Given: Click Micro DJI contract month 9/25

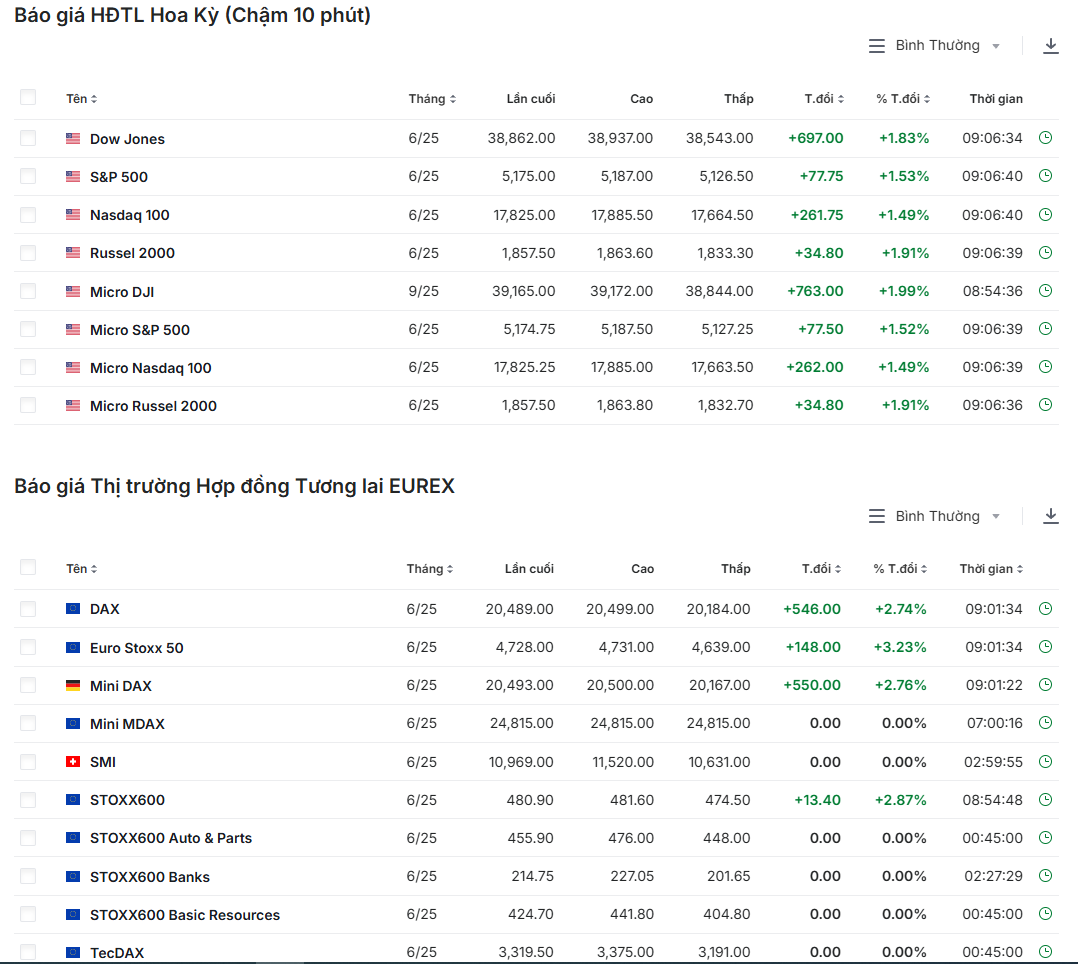Looking at the screenshot, I should click(x=424, y=291).
